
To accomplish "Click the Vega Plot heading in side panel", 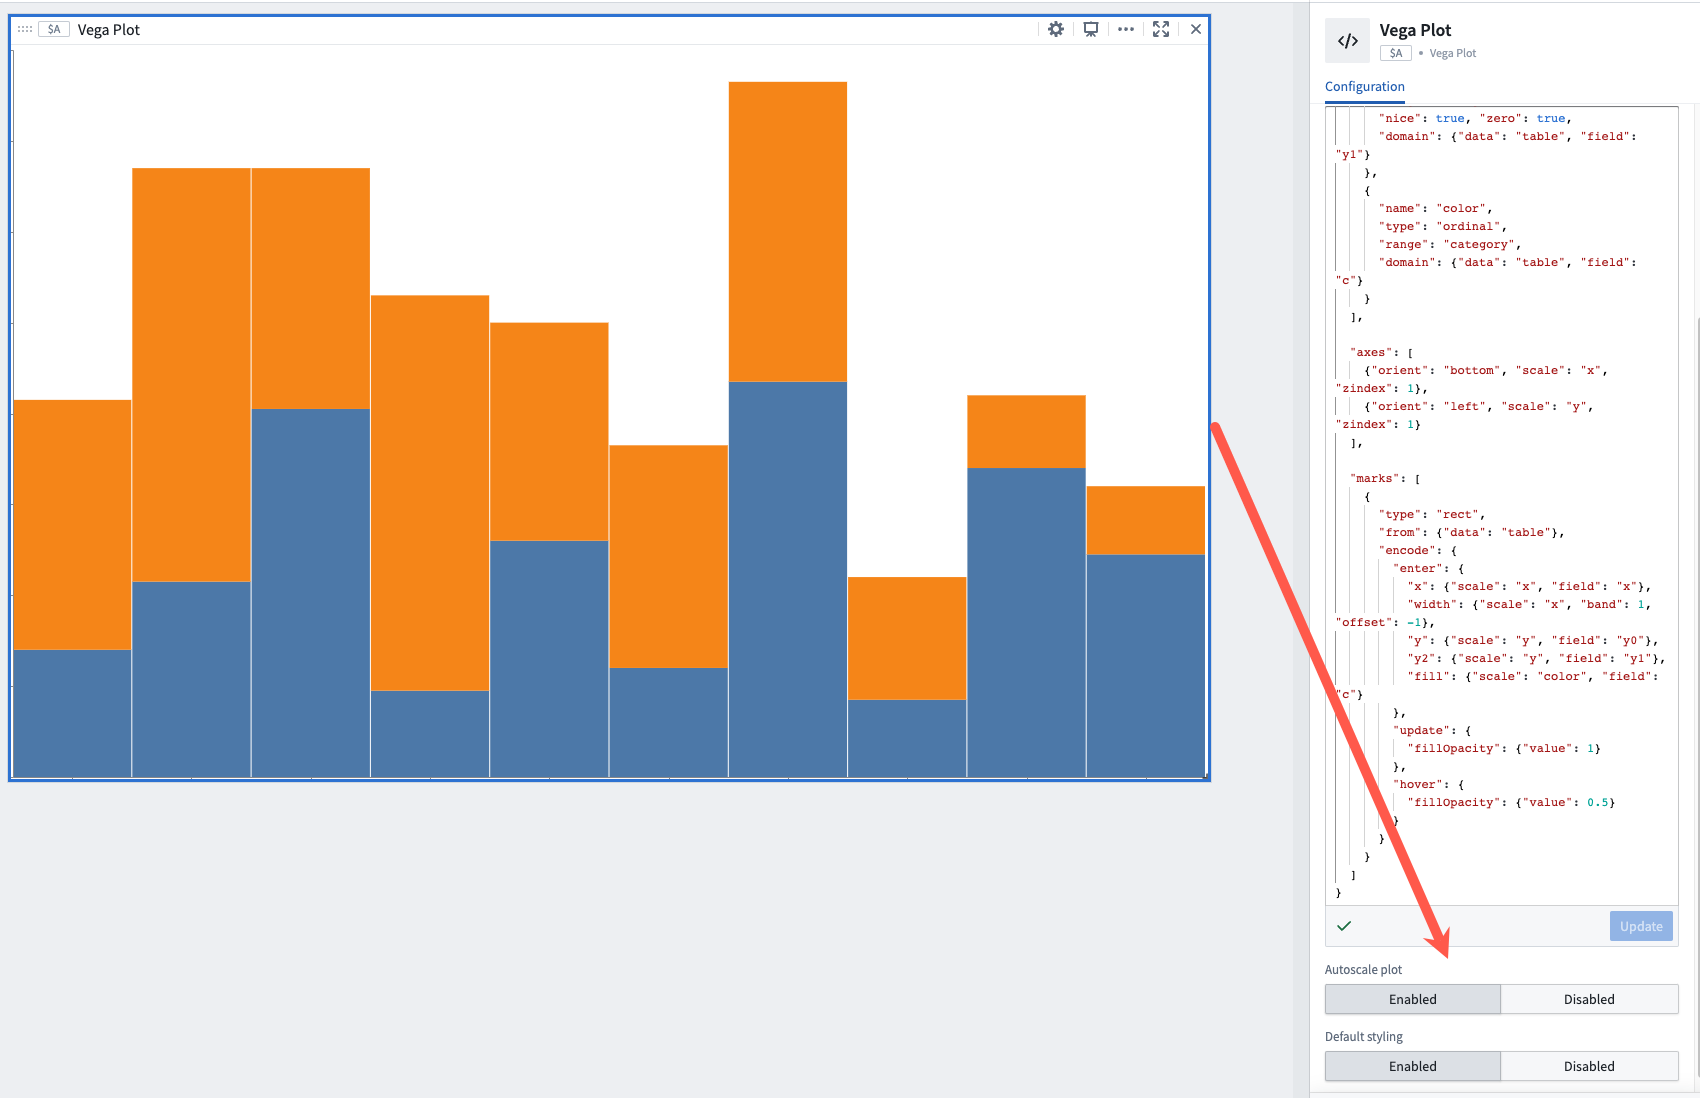I will point(1415,30).
